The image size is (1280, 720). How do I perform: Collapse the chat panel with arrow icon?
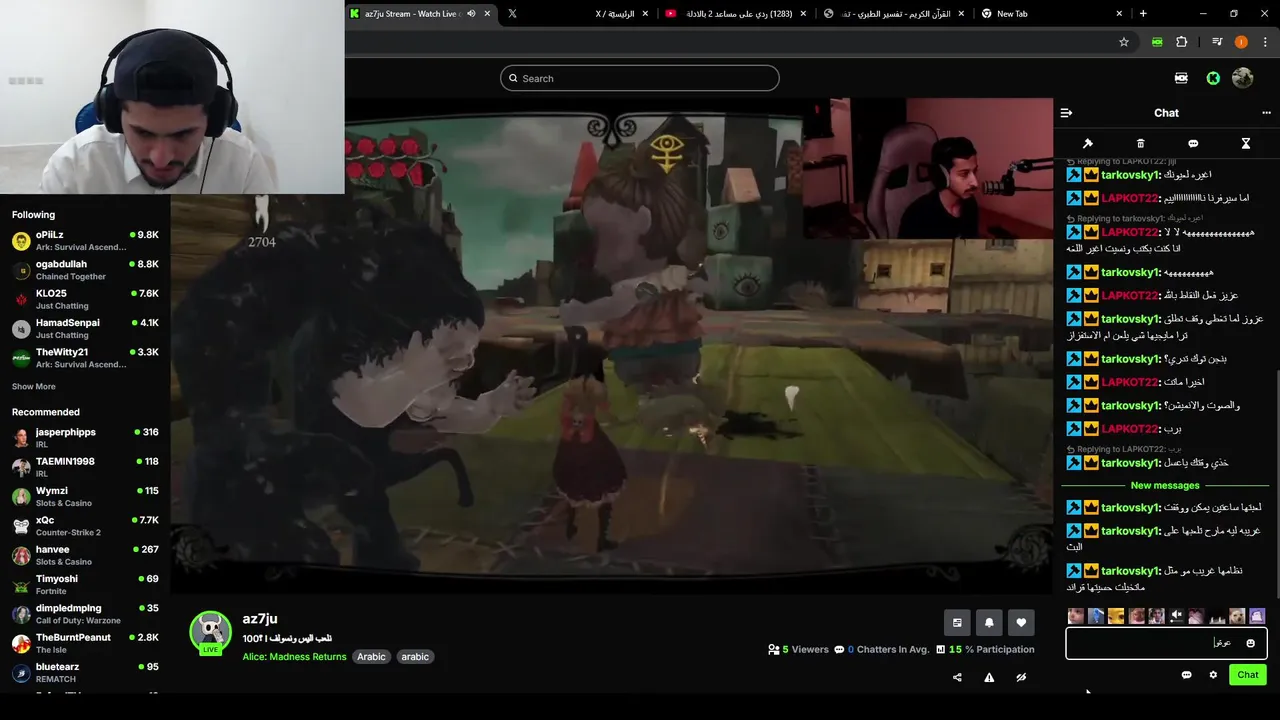coord(1066,113)
